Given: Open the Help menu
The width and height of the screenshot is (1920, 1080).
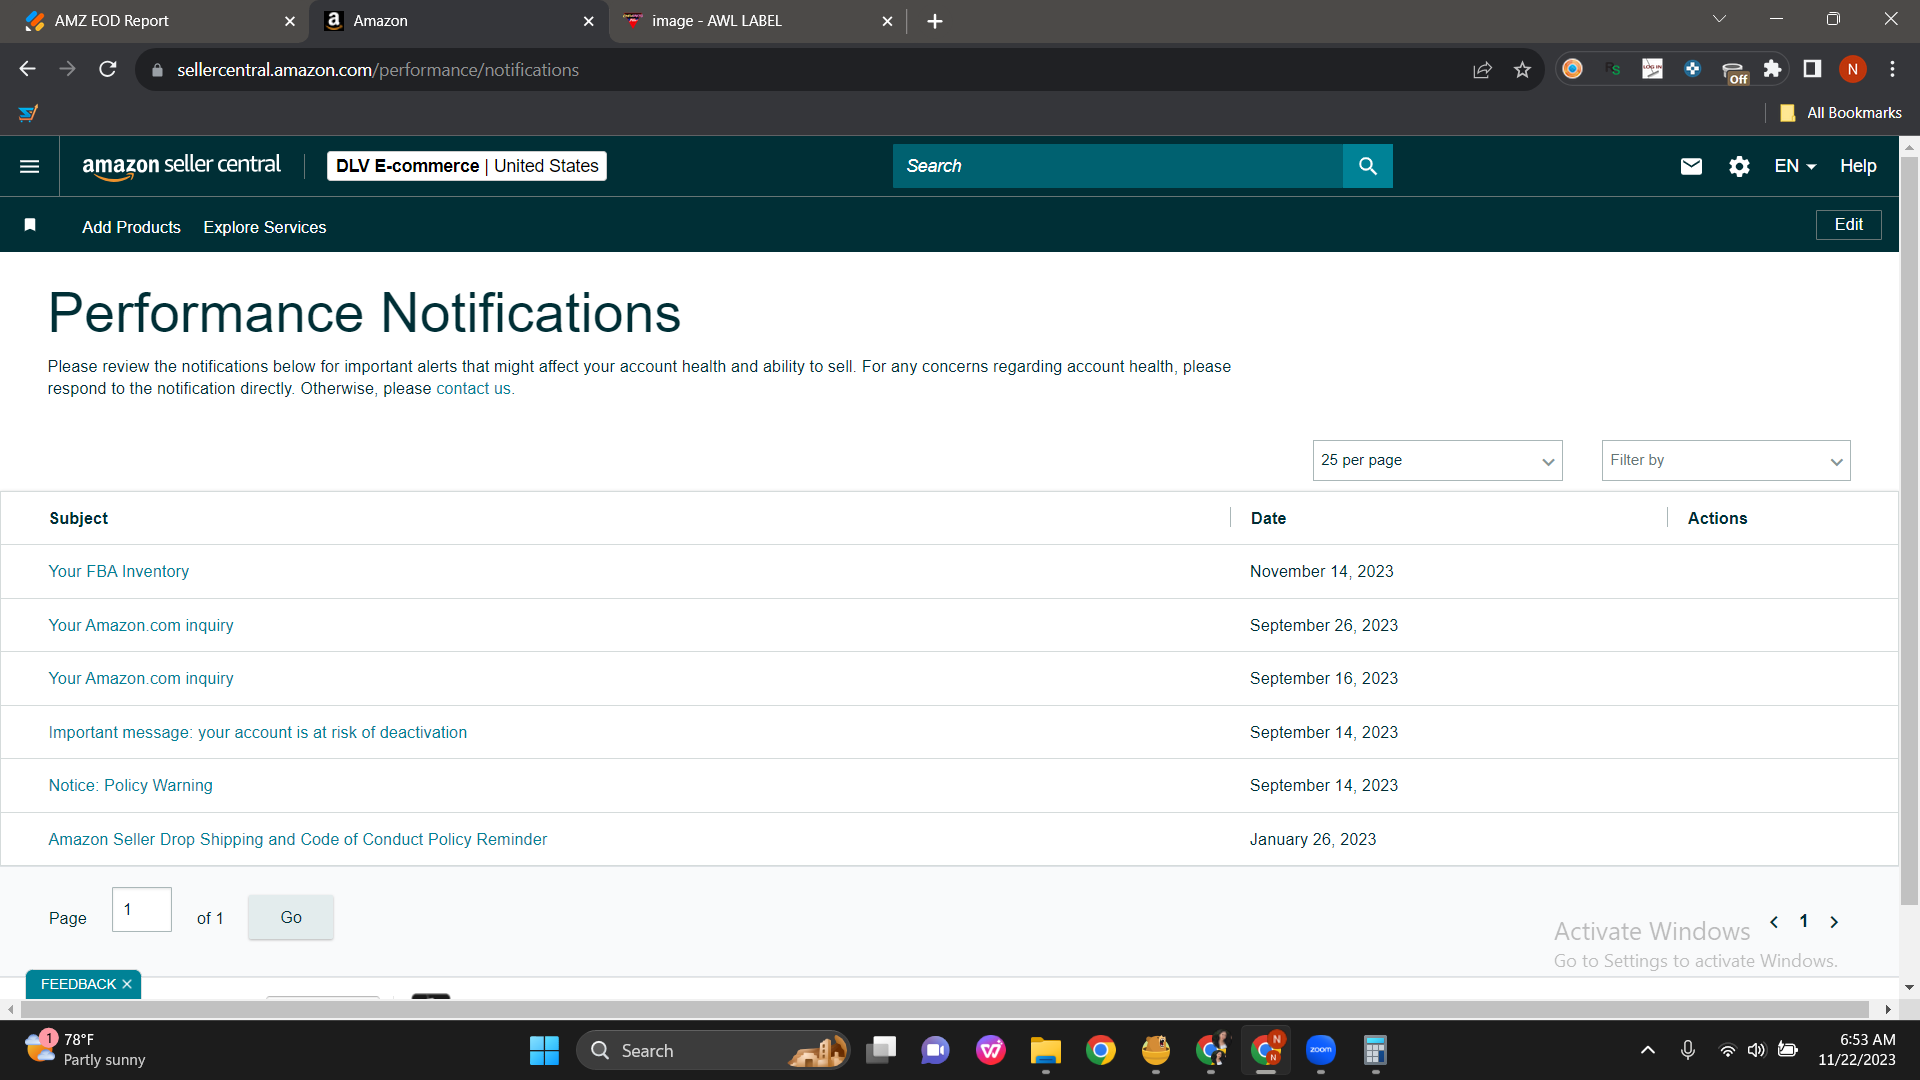Looking at the screenshot, I should click(1858, 166).
